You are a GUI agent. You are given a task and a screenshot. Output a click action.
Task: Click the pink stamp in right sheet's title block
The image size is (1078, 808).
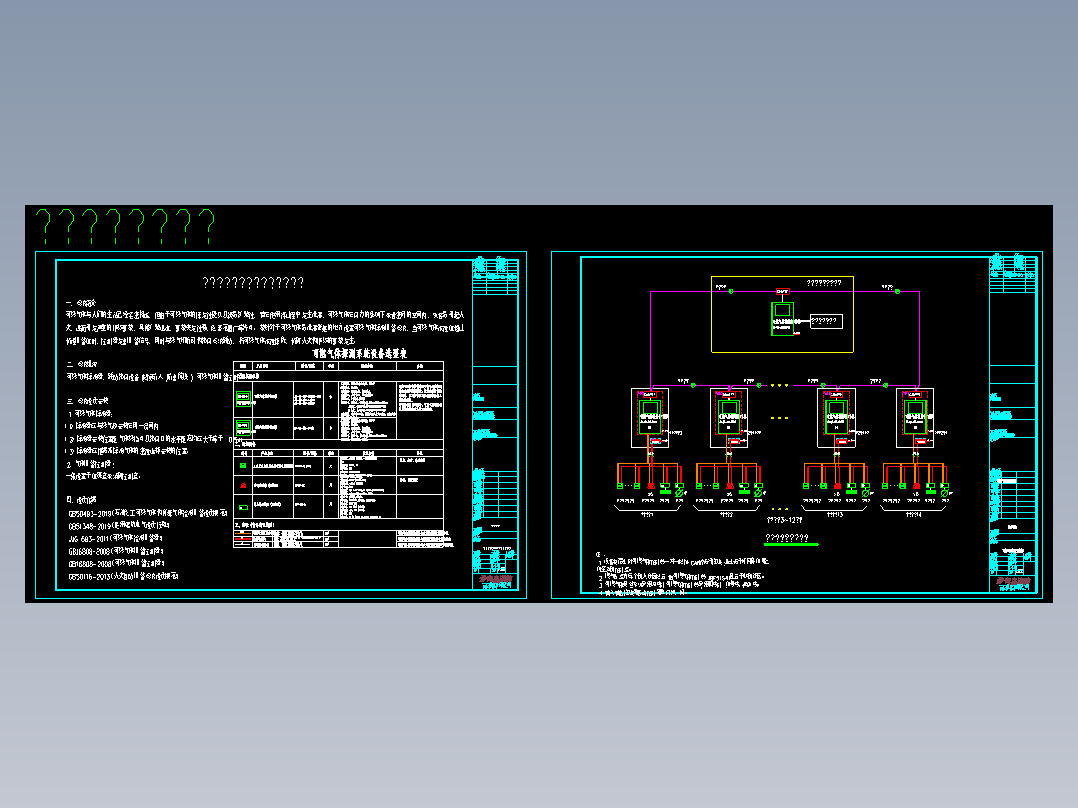[1013, 582]
